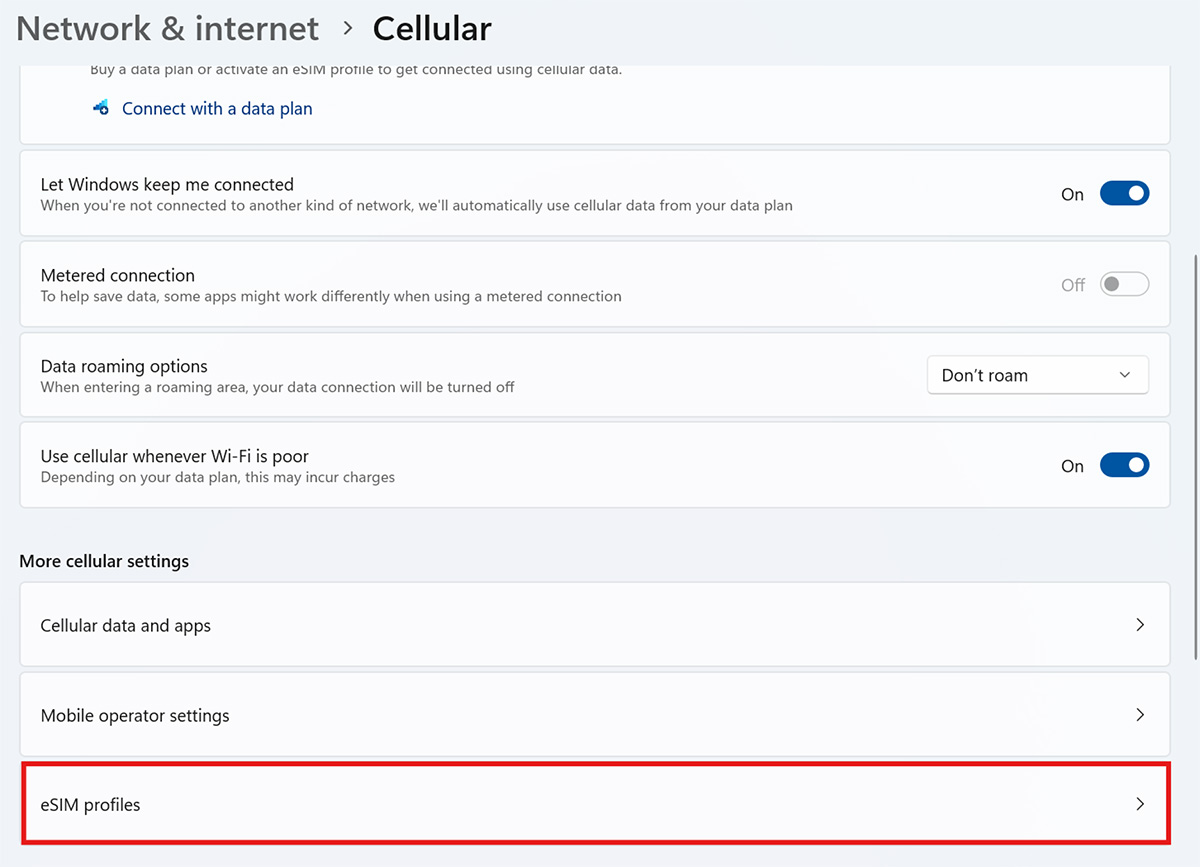Click the More cellular settings heading

click(x=104, y=561)
